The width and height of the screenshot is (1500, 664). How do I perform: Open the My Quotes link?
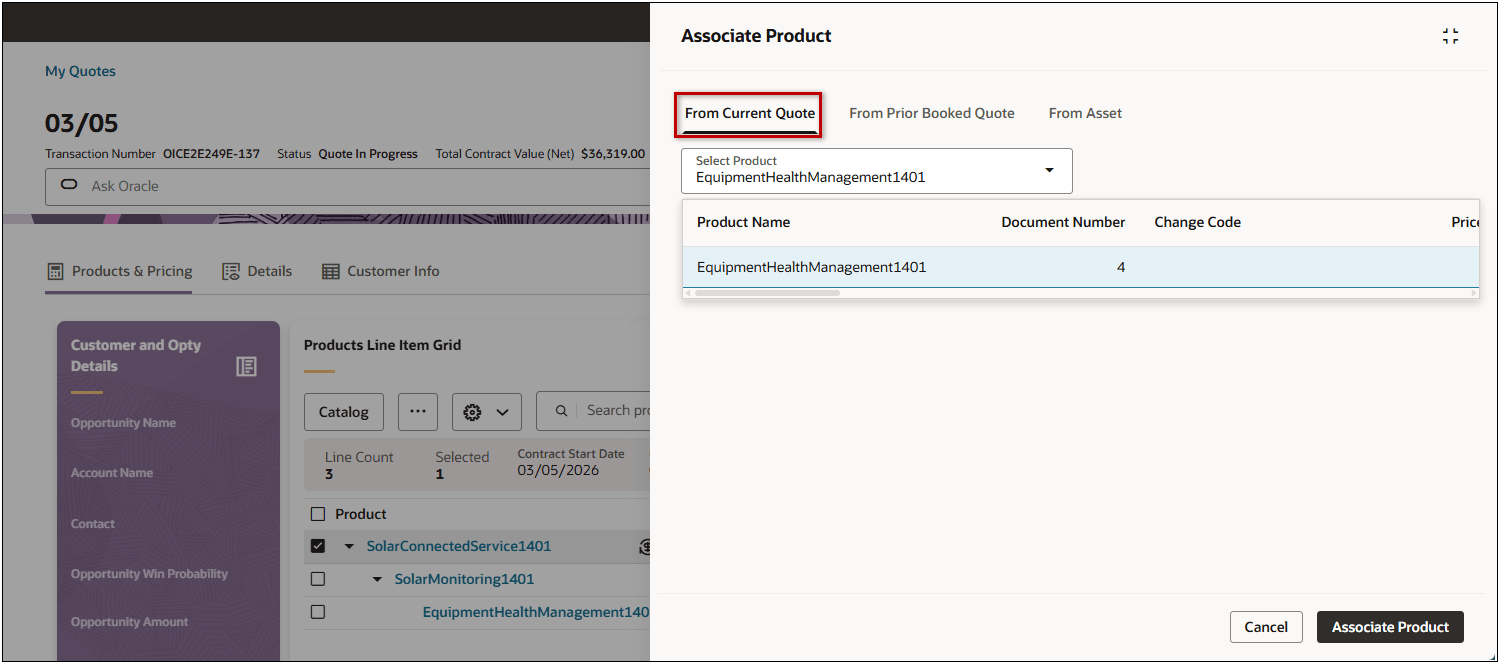click(80, 71)
